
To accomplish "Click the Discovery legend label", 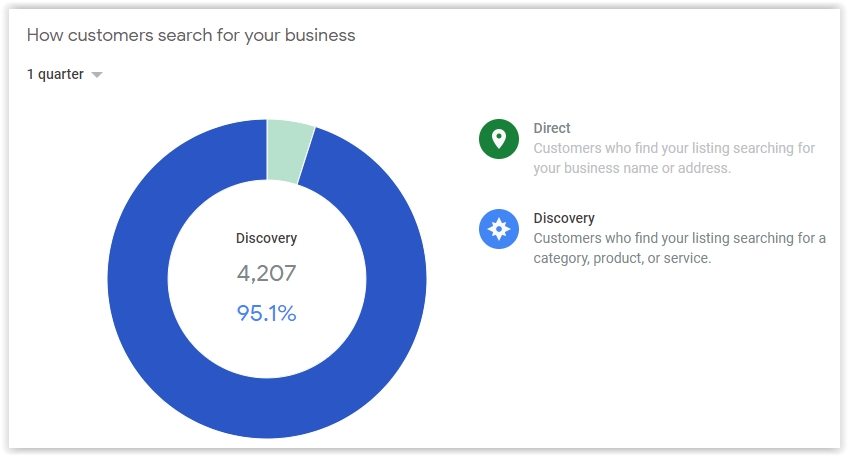I will point(564,218).
